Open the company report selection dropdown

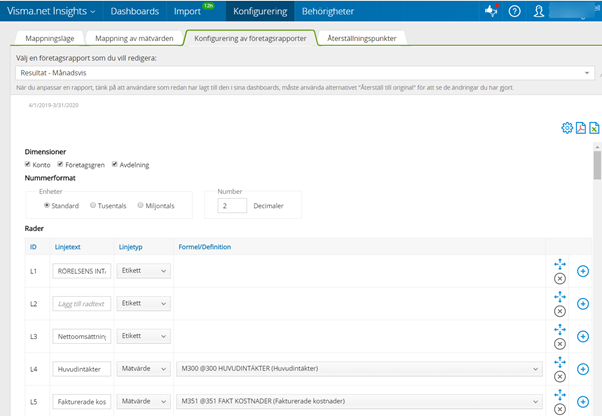point(305,73)
